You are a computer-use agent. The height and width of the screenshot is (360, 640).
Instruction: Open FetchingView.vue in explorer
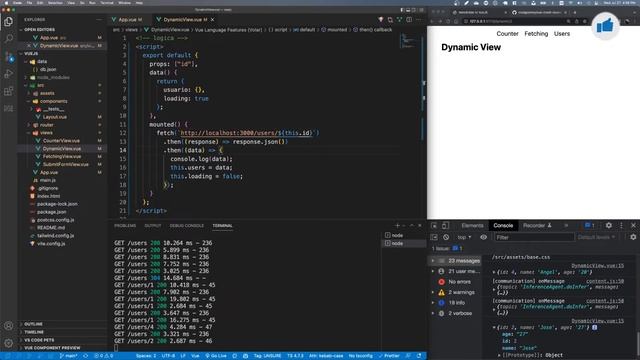(x=62, y=157)
